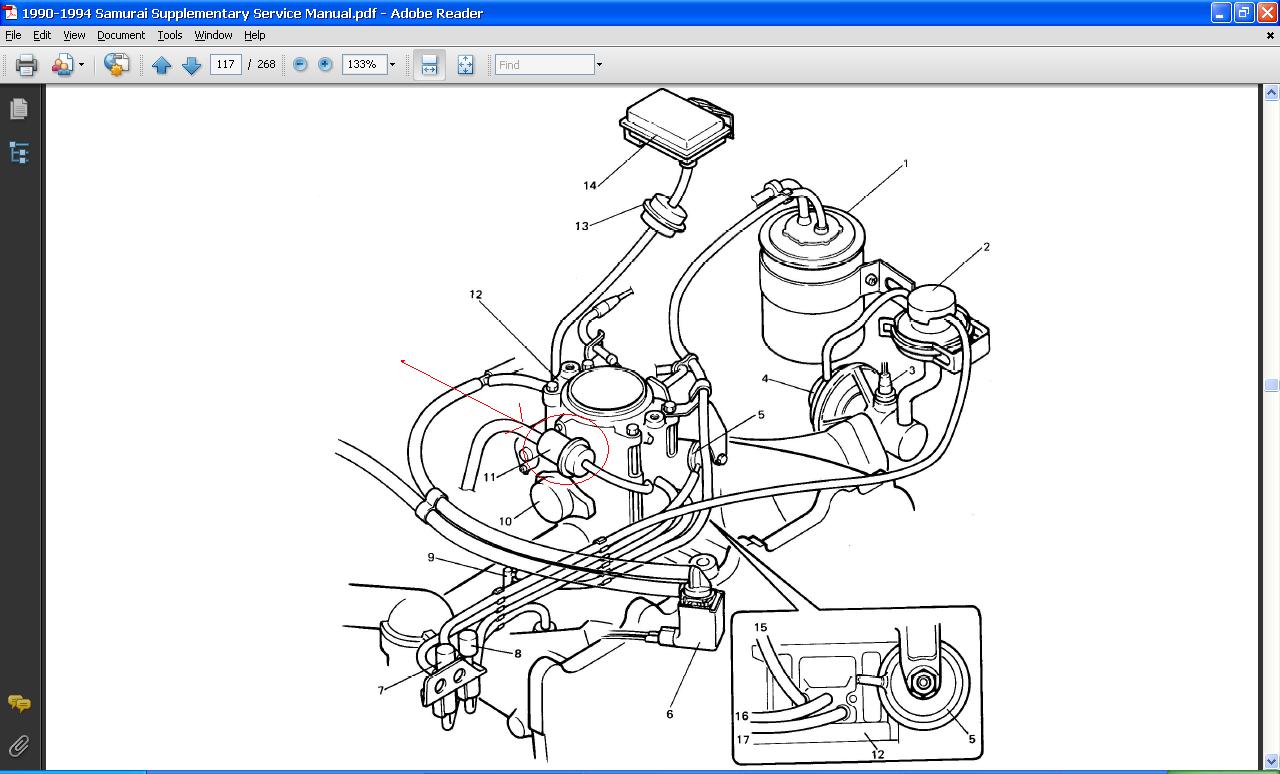Open the Find options dropdown arrow
Viewport: 1280px width, 774px height.
(x=599, y=65)
